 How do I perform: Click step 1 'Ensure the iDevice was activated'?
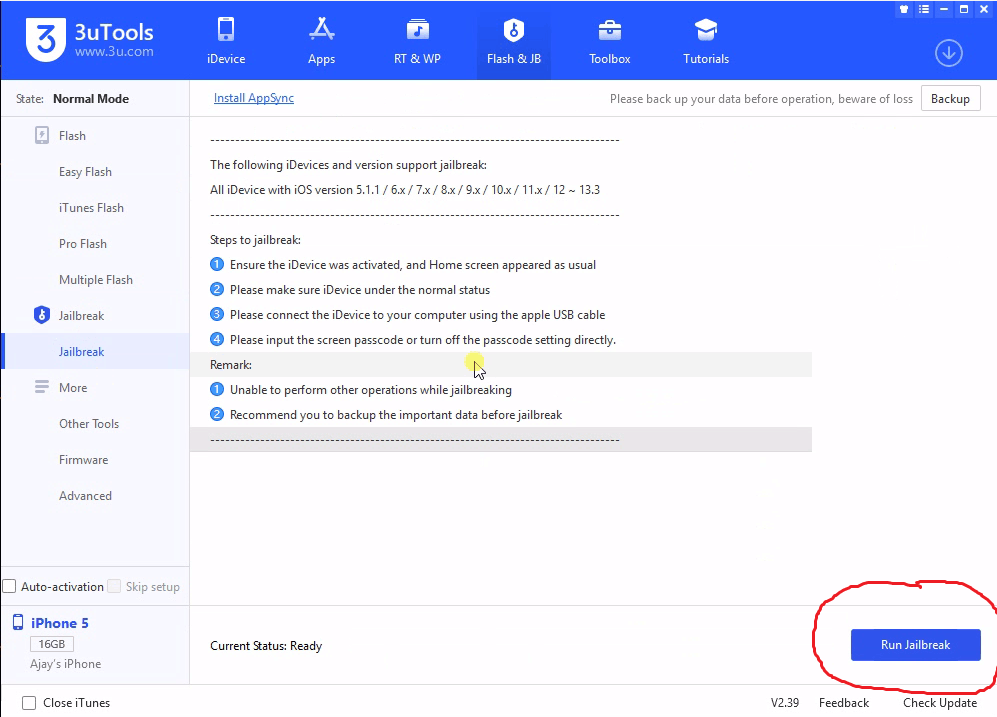pos(413,264)
